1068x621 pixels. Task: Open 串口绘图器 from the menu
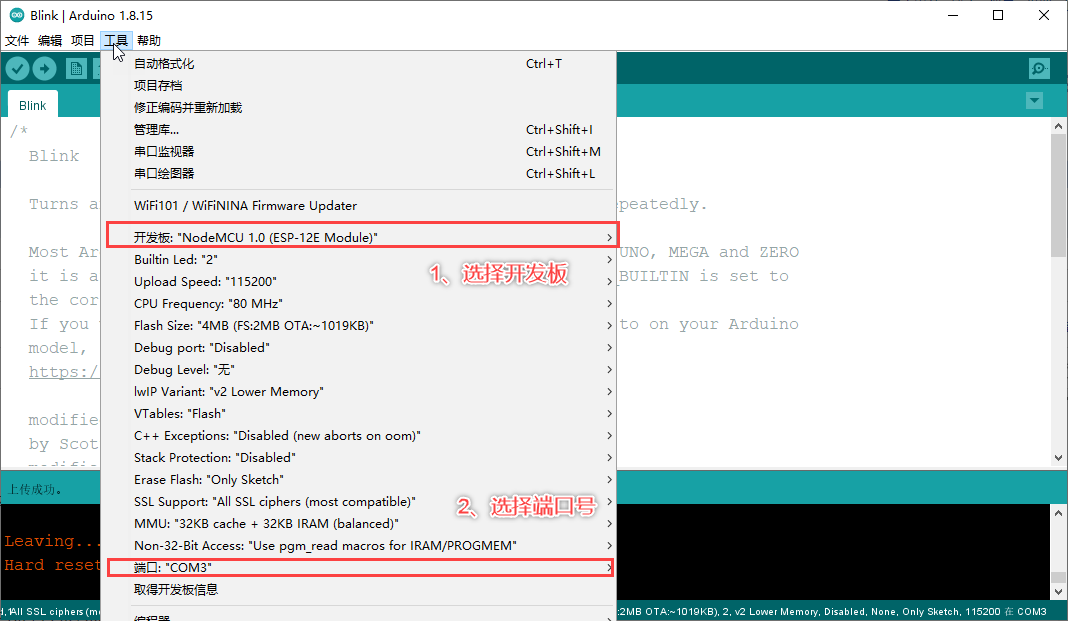358,174
